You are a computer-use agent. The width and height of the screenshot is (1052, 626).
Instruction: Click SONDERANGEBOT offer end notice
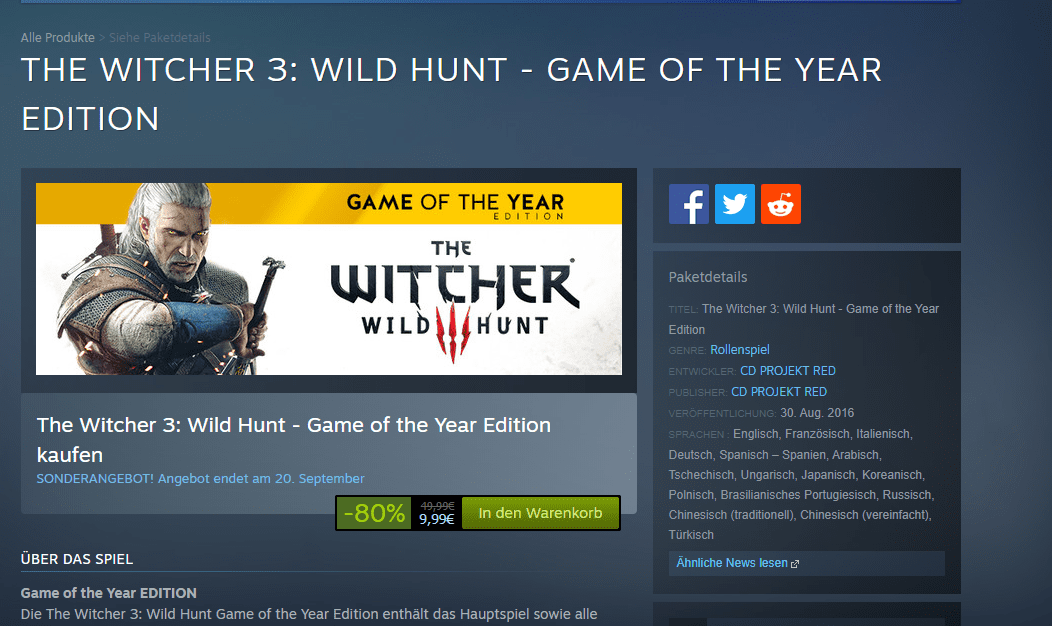pos(201,478)
